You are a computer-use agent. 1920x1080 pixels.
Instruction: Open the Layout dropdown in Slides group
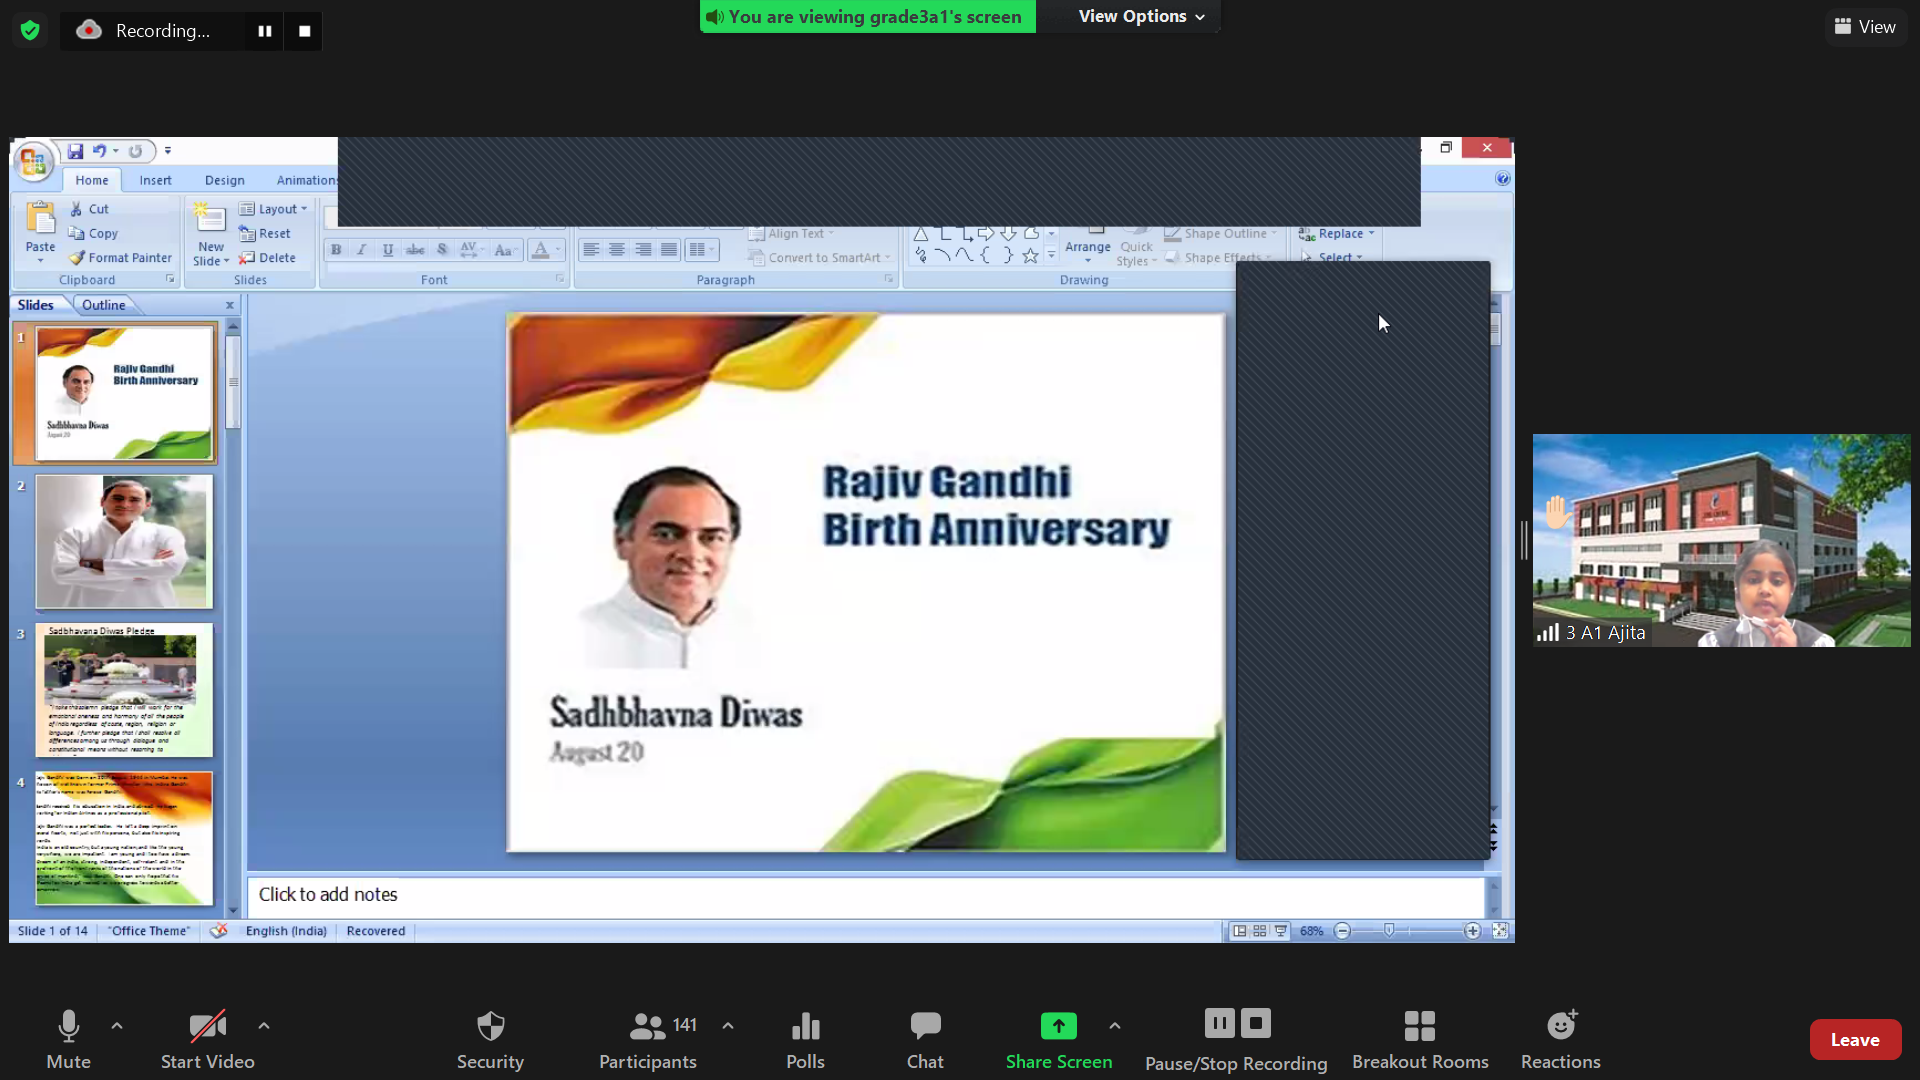point(273,209)
